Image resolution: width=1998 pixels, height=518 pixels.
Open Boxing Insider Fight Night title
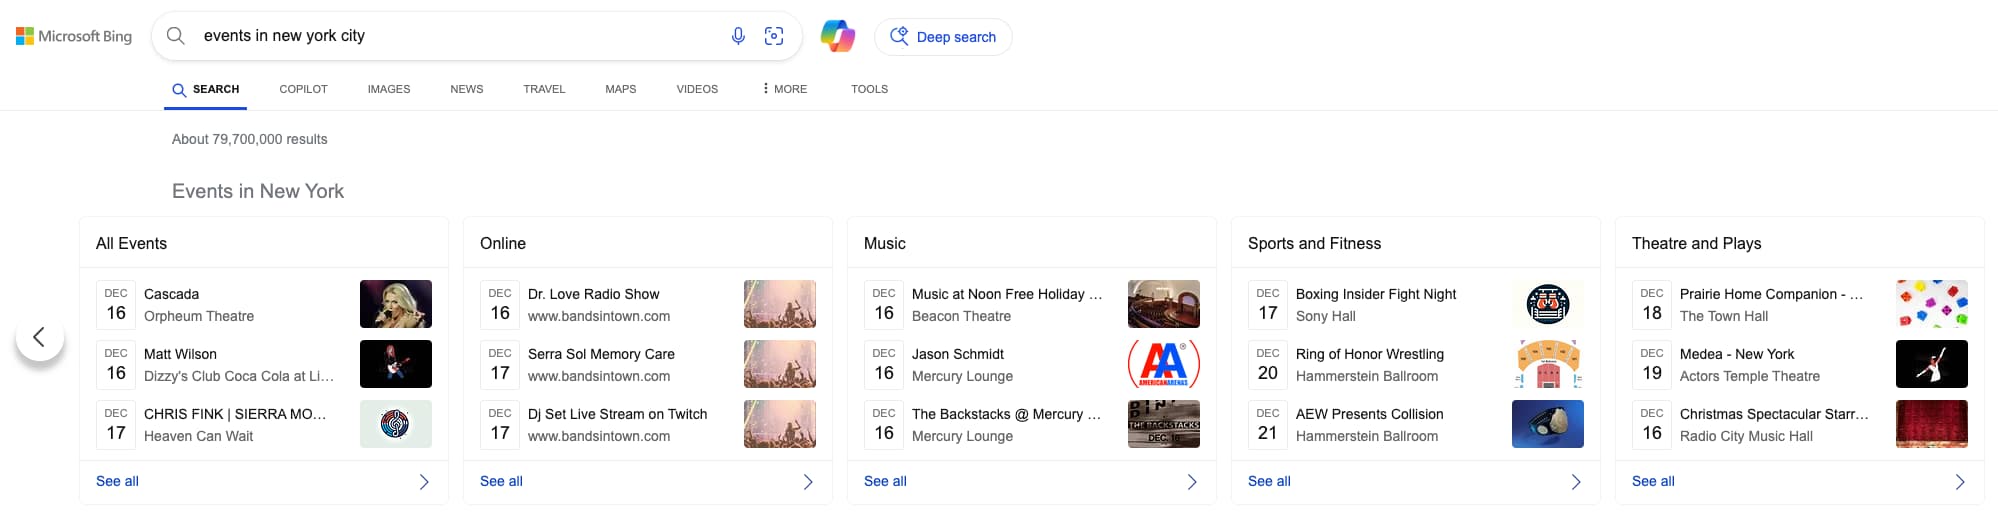click(1375, 294)
